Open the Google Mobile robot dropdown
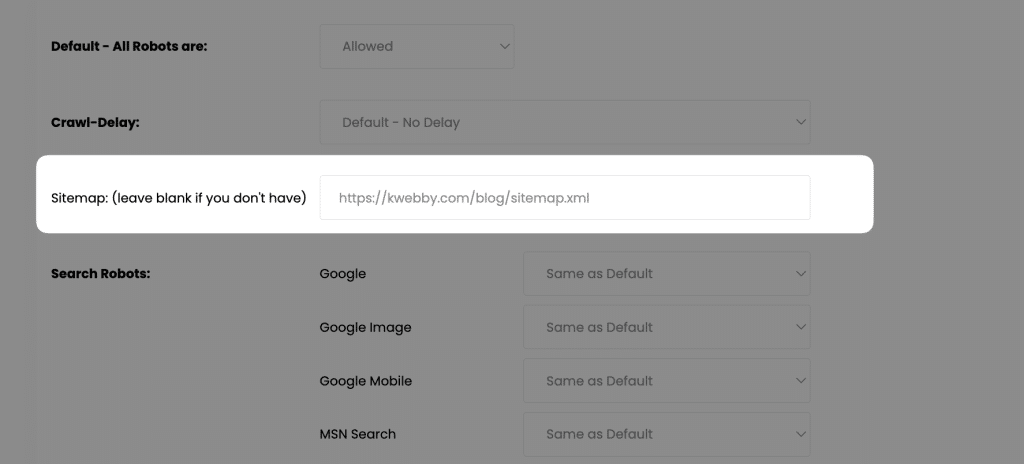 [x=666, y=381]
